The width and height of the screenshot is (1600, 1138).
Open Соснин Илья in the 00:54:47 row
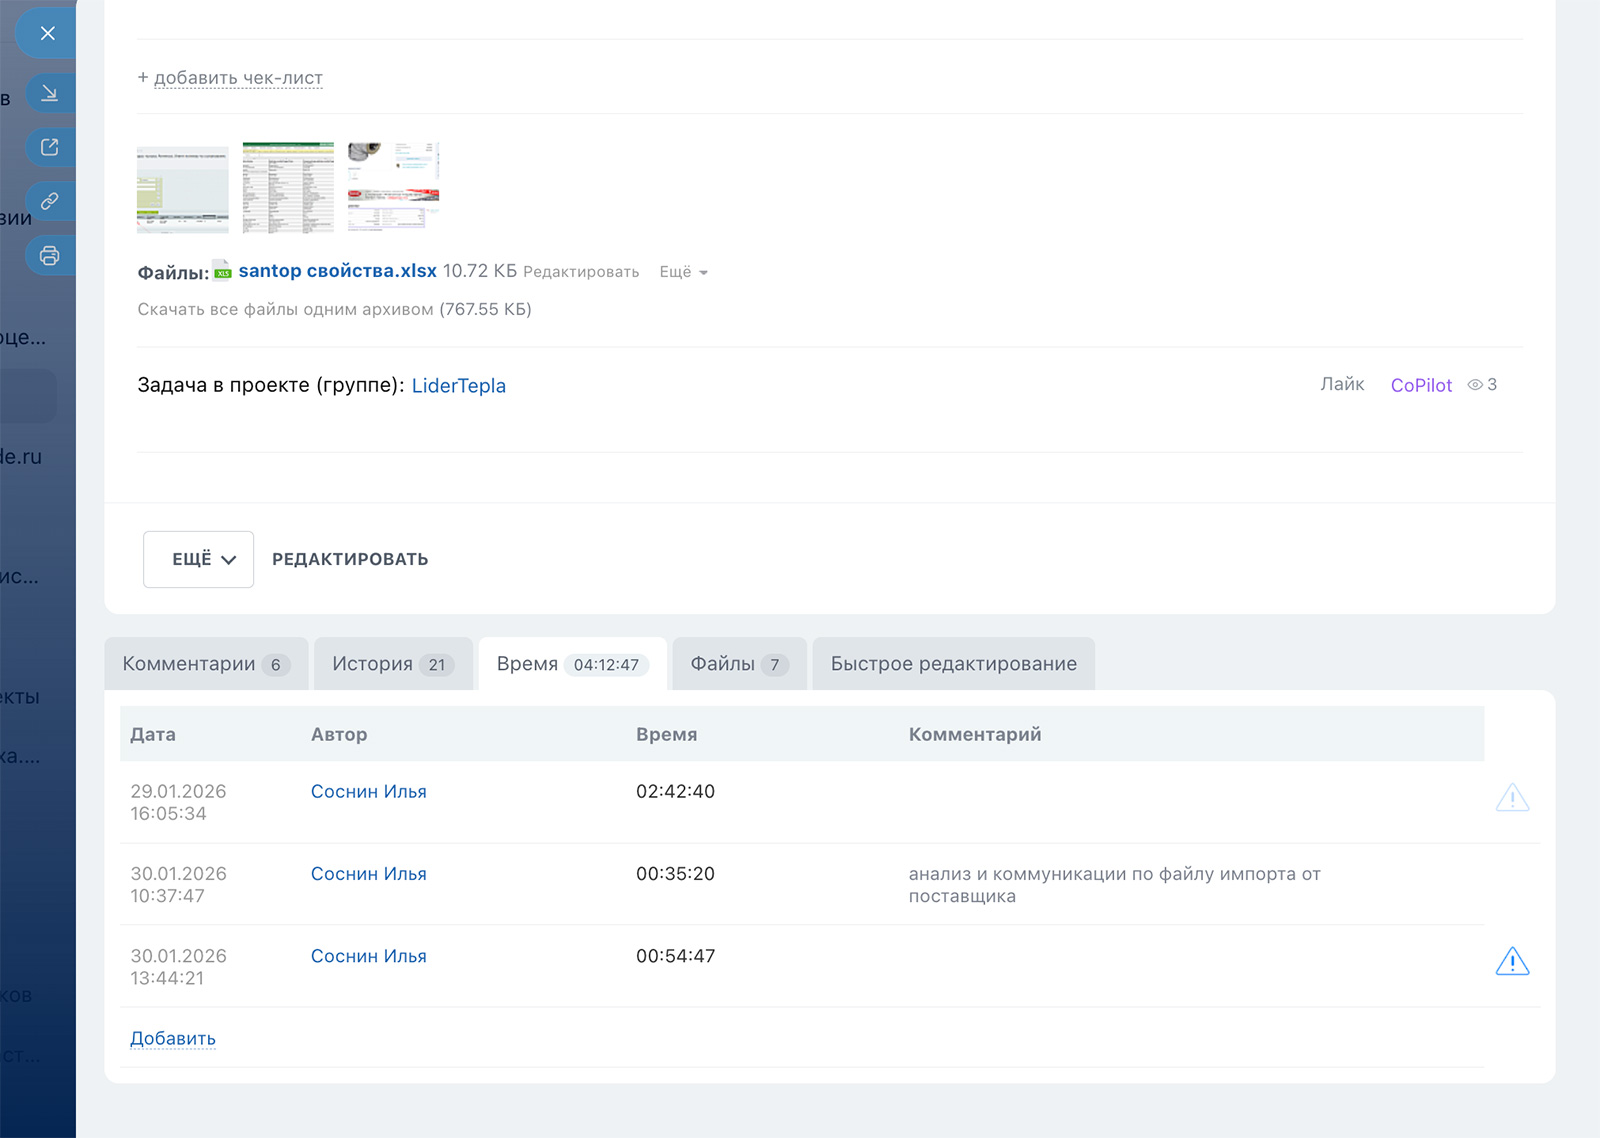tap(369, 956)
